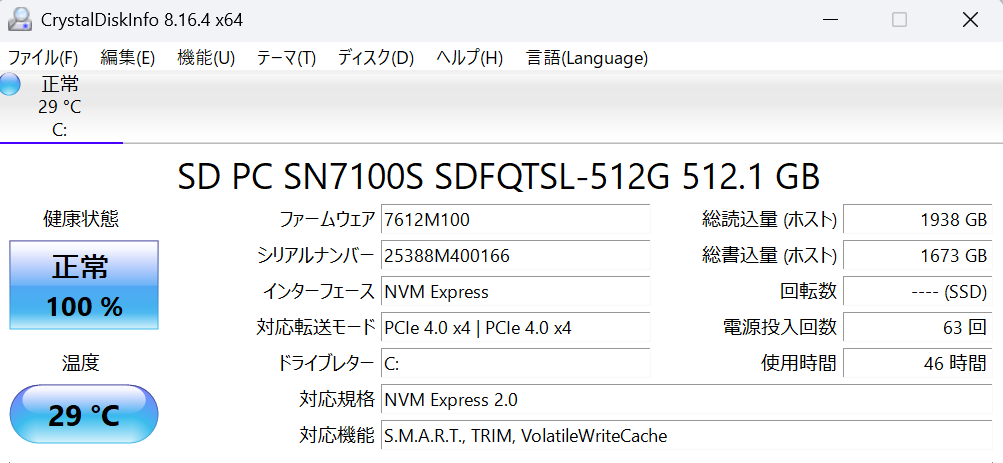Open the 機能(U) menu
This screenshot has width=1003, height=463.
click(206, 58)
